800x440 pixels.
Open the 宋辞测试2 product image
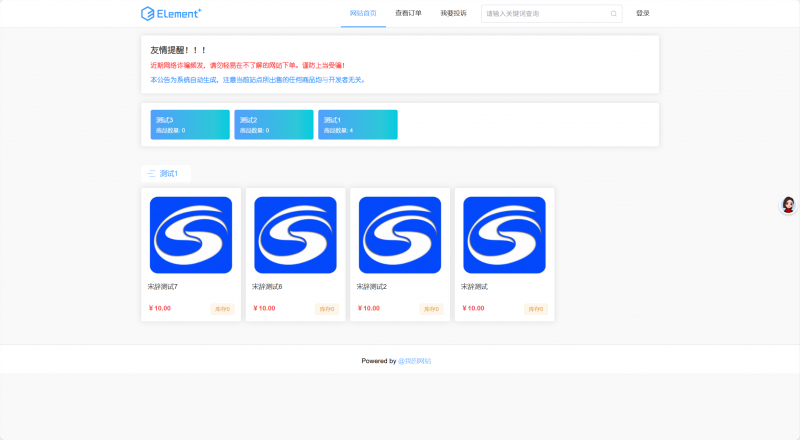pyautogui.click(x=400, y=235)
